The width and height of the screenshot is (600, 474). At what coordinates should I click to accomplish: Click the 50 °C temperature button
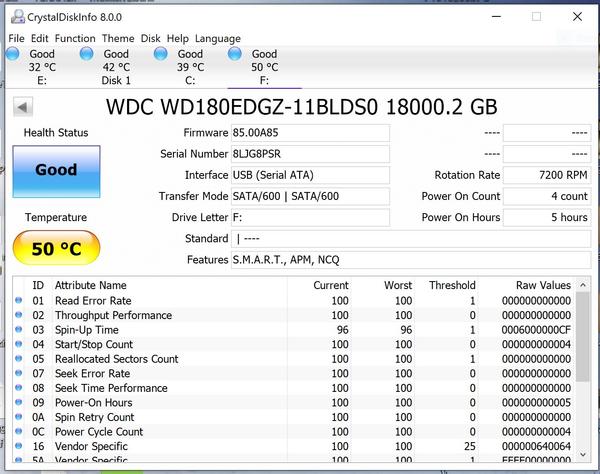coord(56,249)
